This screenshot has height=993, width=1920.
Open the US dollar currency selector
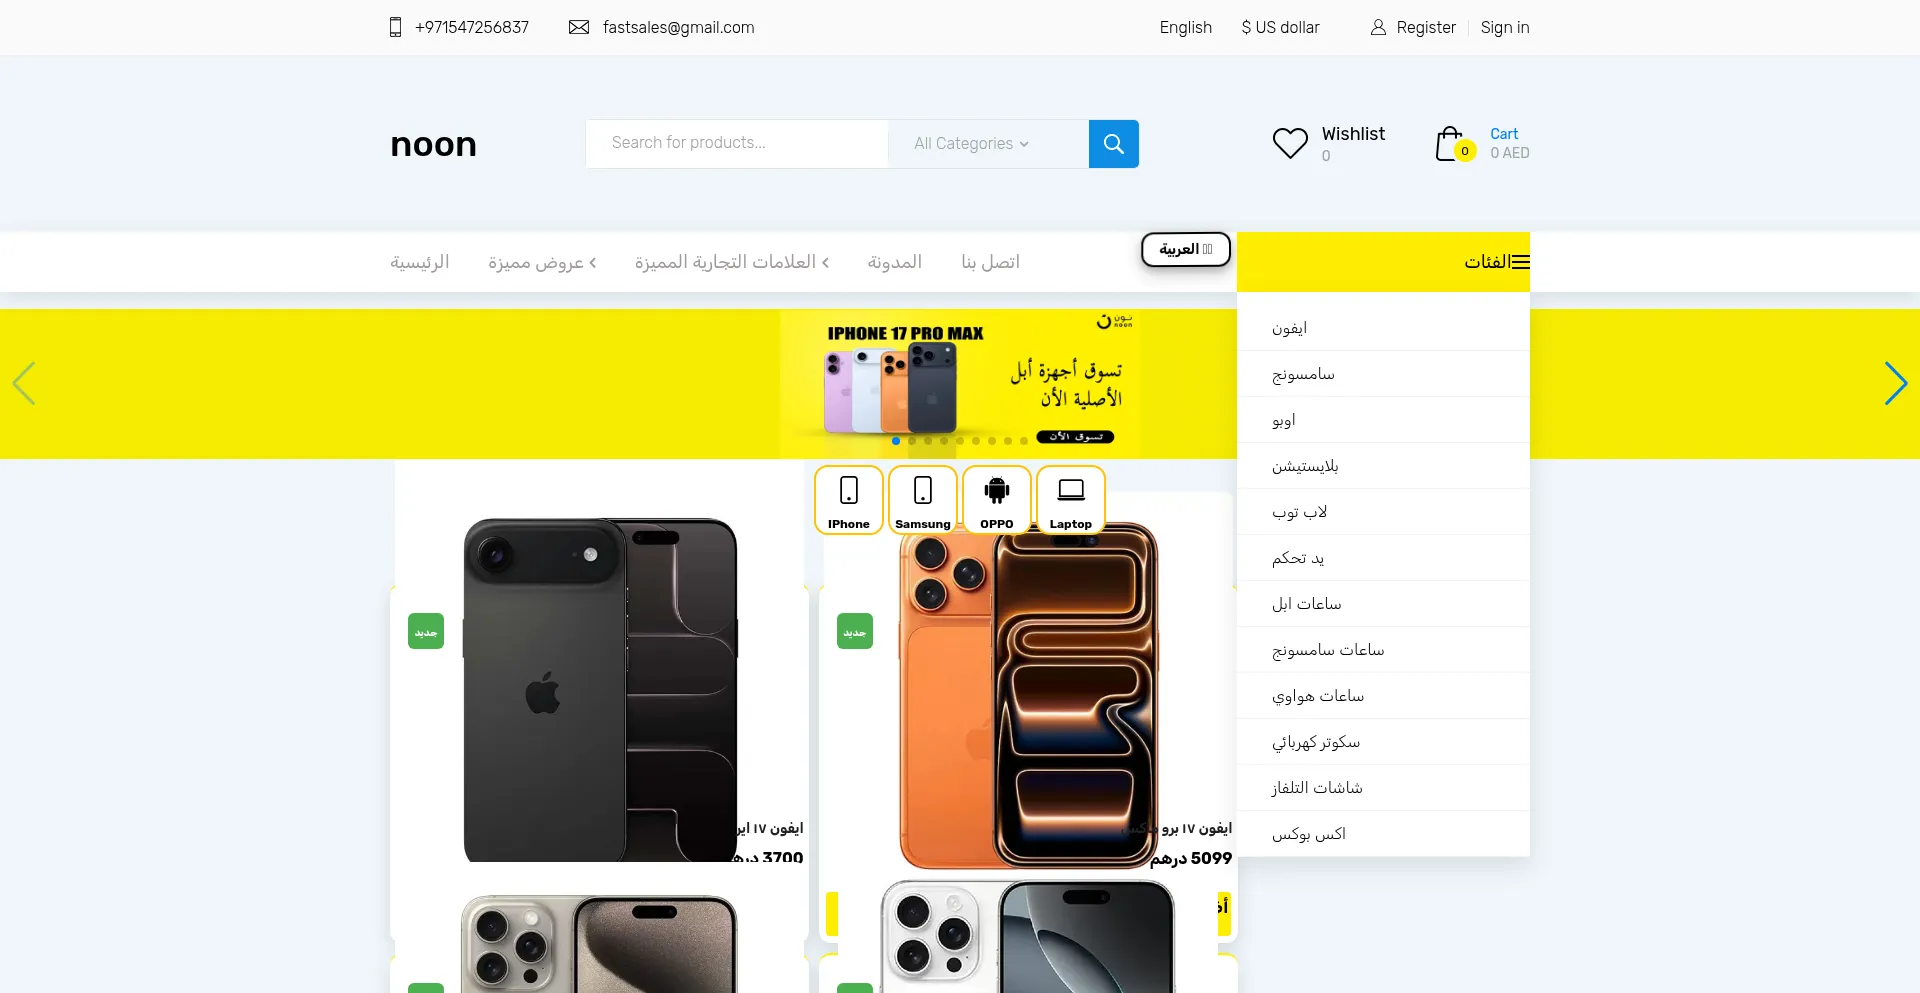[x=1280, y=27]
